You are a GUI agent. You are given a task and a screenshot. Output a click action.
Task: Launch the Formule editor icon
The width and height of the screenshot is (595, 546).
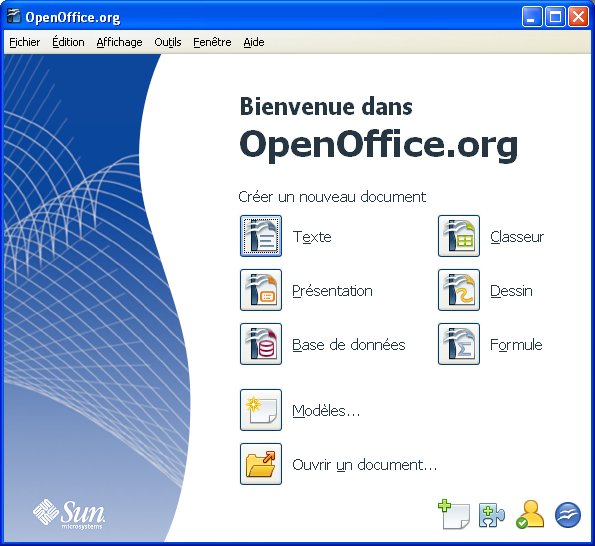459,344
